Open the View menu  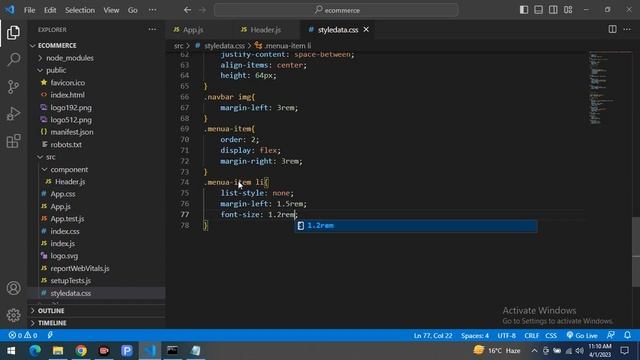click(111, 10)
